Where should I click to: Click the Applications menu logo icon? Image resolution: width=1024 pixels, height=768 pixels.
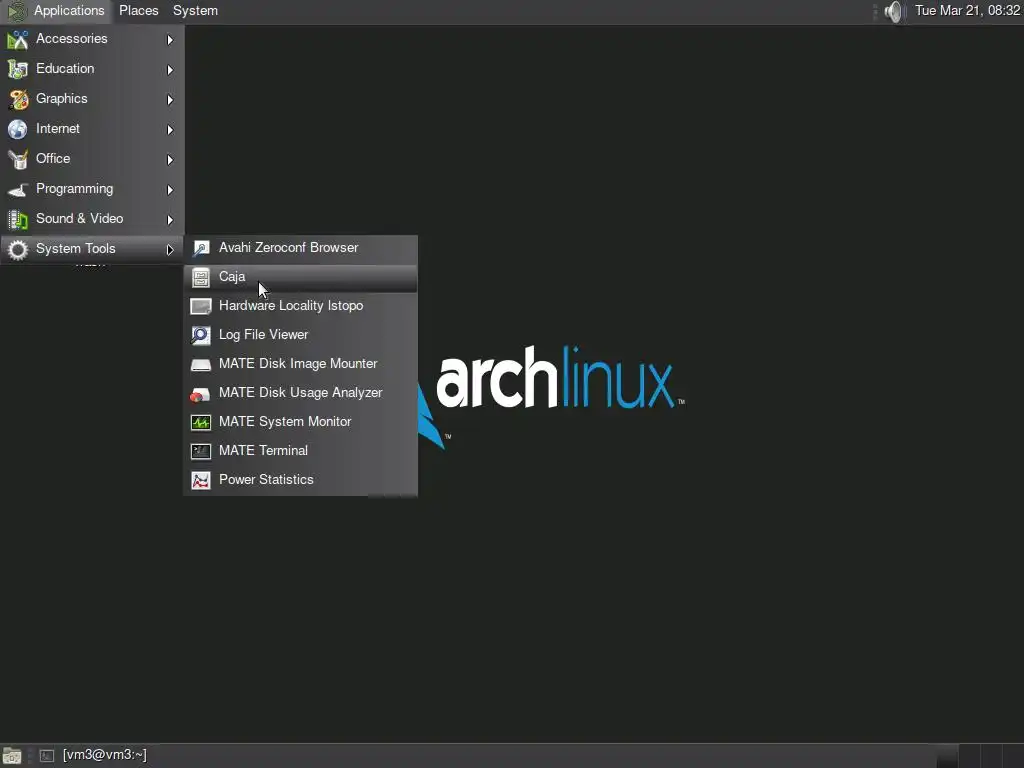(x=17, y=11)
